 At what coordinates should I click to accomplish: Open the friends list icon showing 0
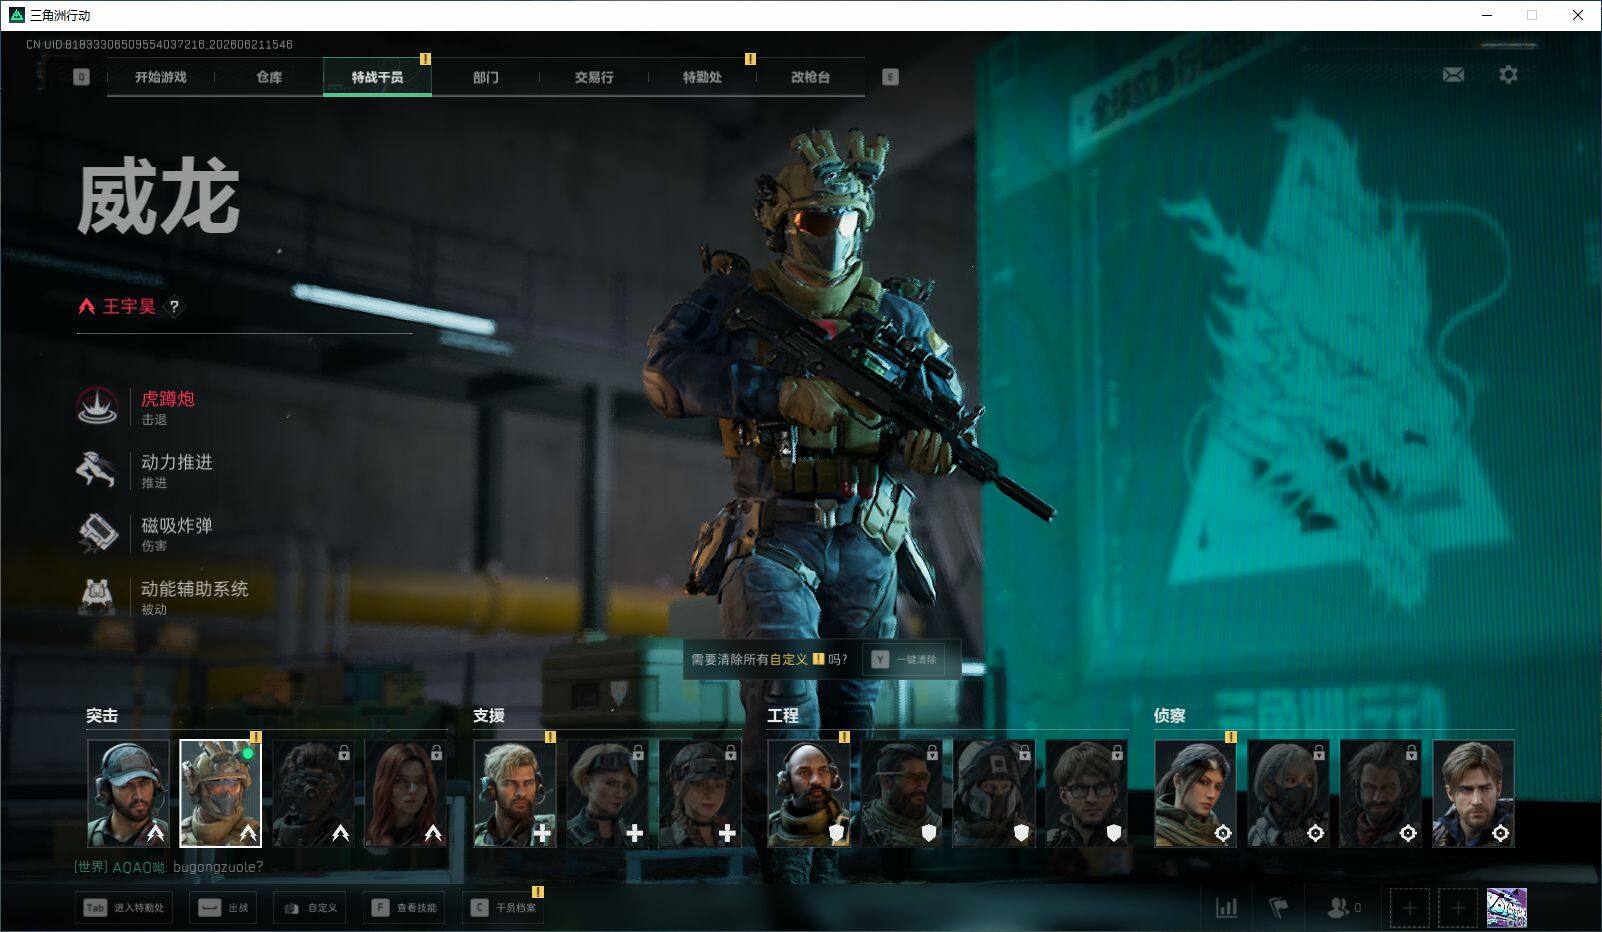click(x=1344, y=907)
